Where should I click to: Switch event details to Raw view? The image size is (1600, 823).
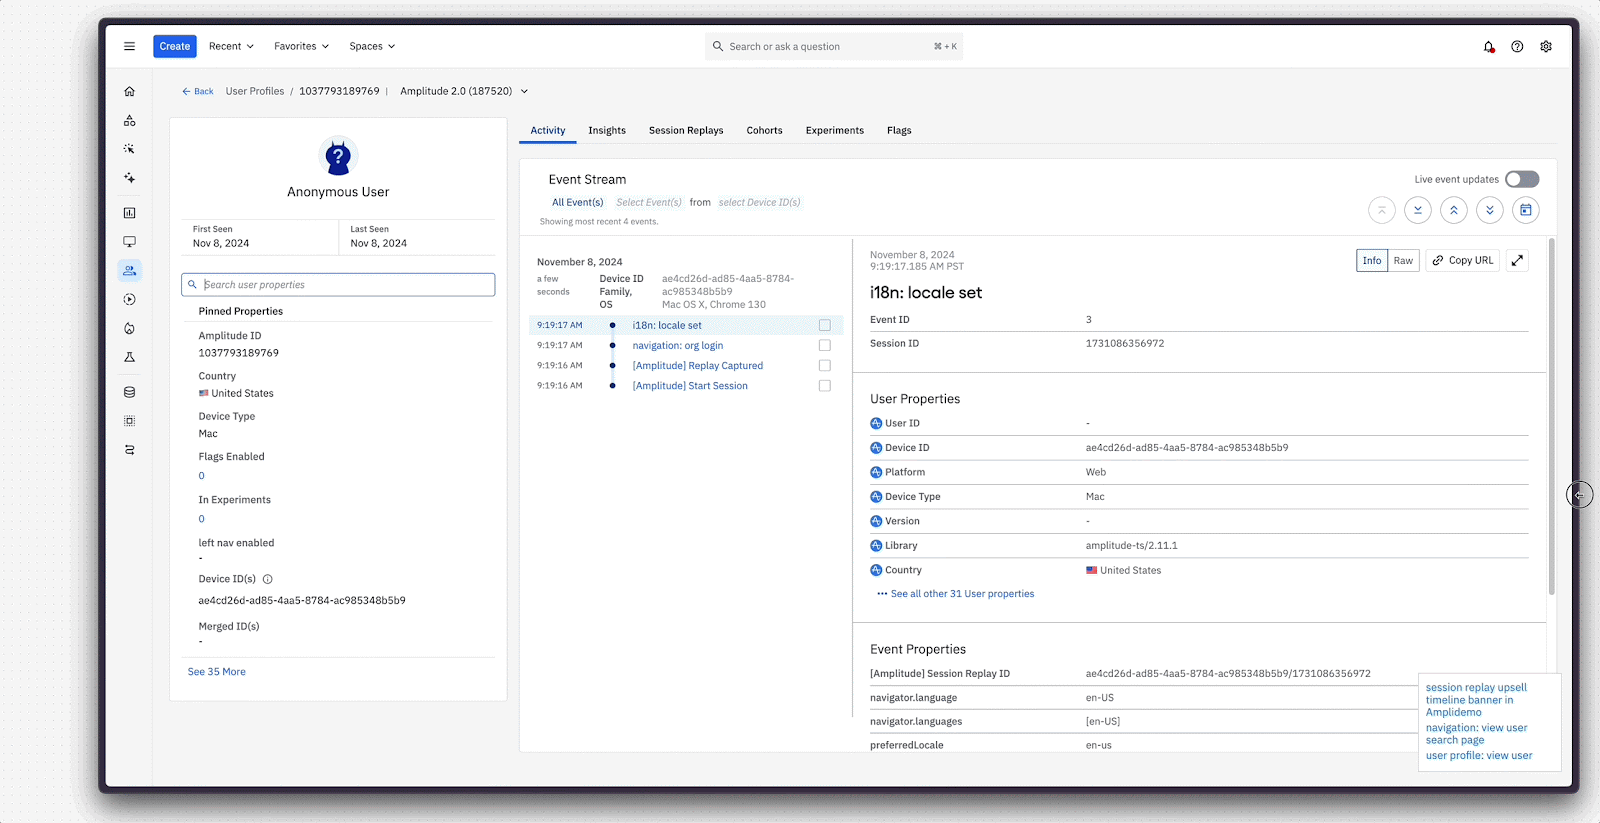click(x=1404, y=260)
